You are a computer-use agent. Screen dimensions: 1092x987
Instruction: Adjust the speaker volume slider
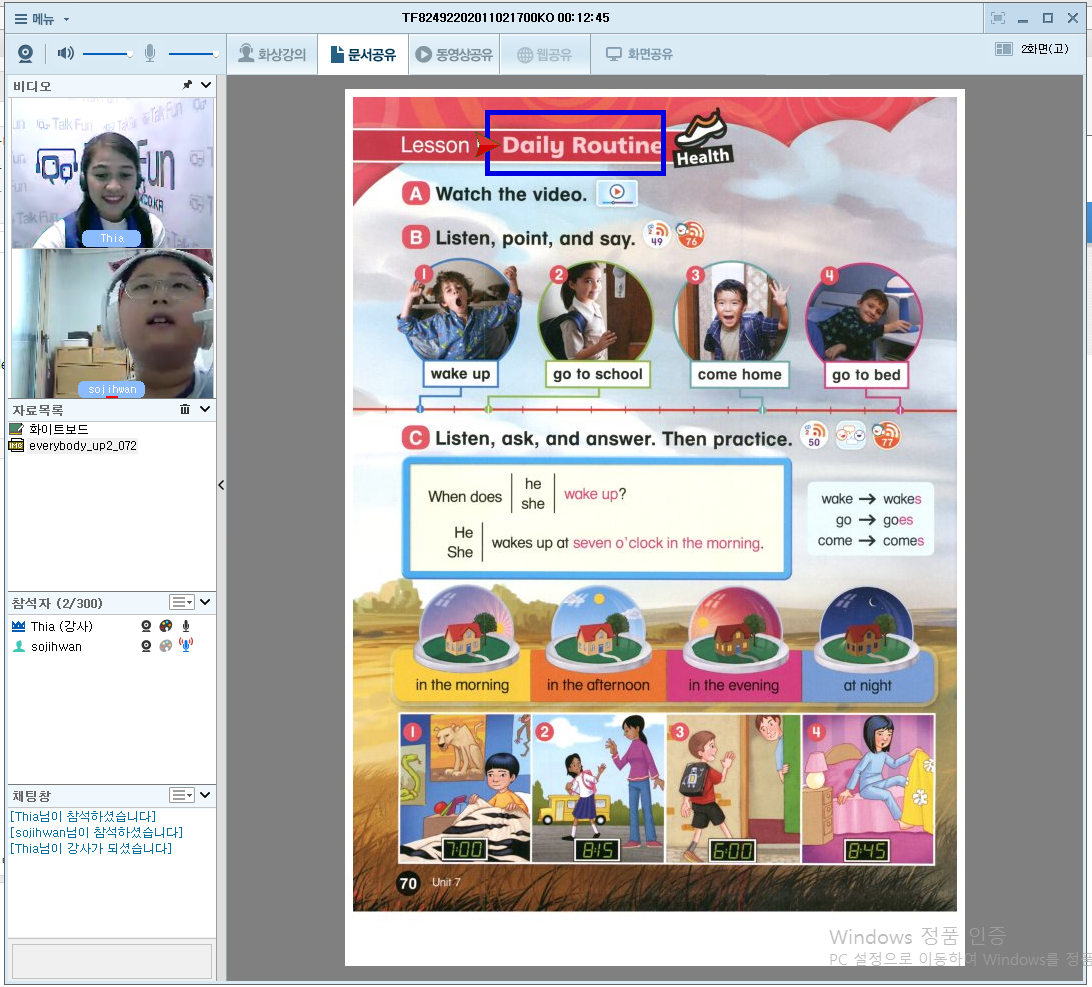click(129, 54)
